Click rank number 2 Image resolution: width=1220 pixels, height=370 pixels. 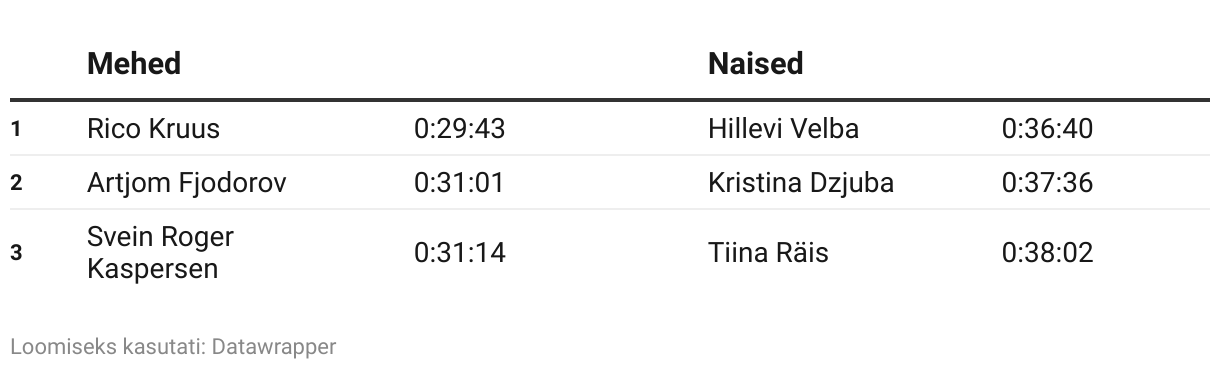click(x=16, y=183)
